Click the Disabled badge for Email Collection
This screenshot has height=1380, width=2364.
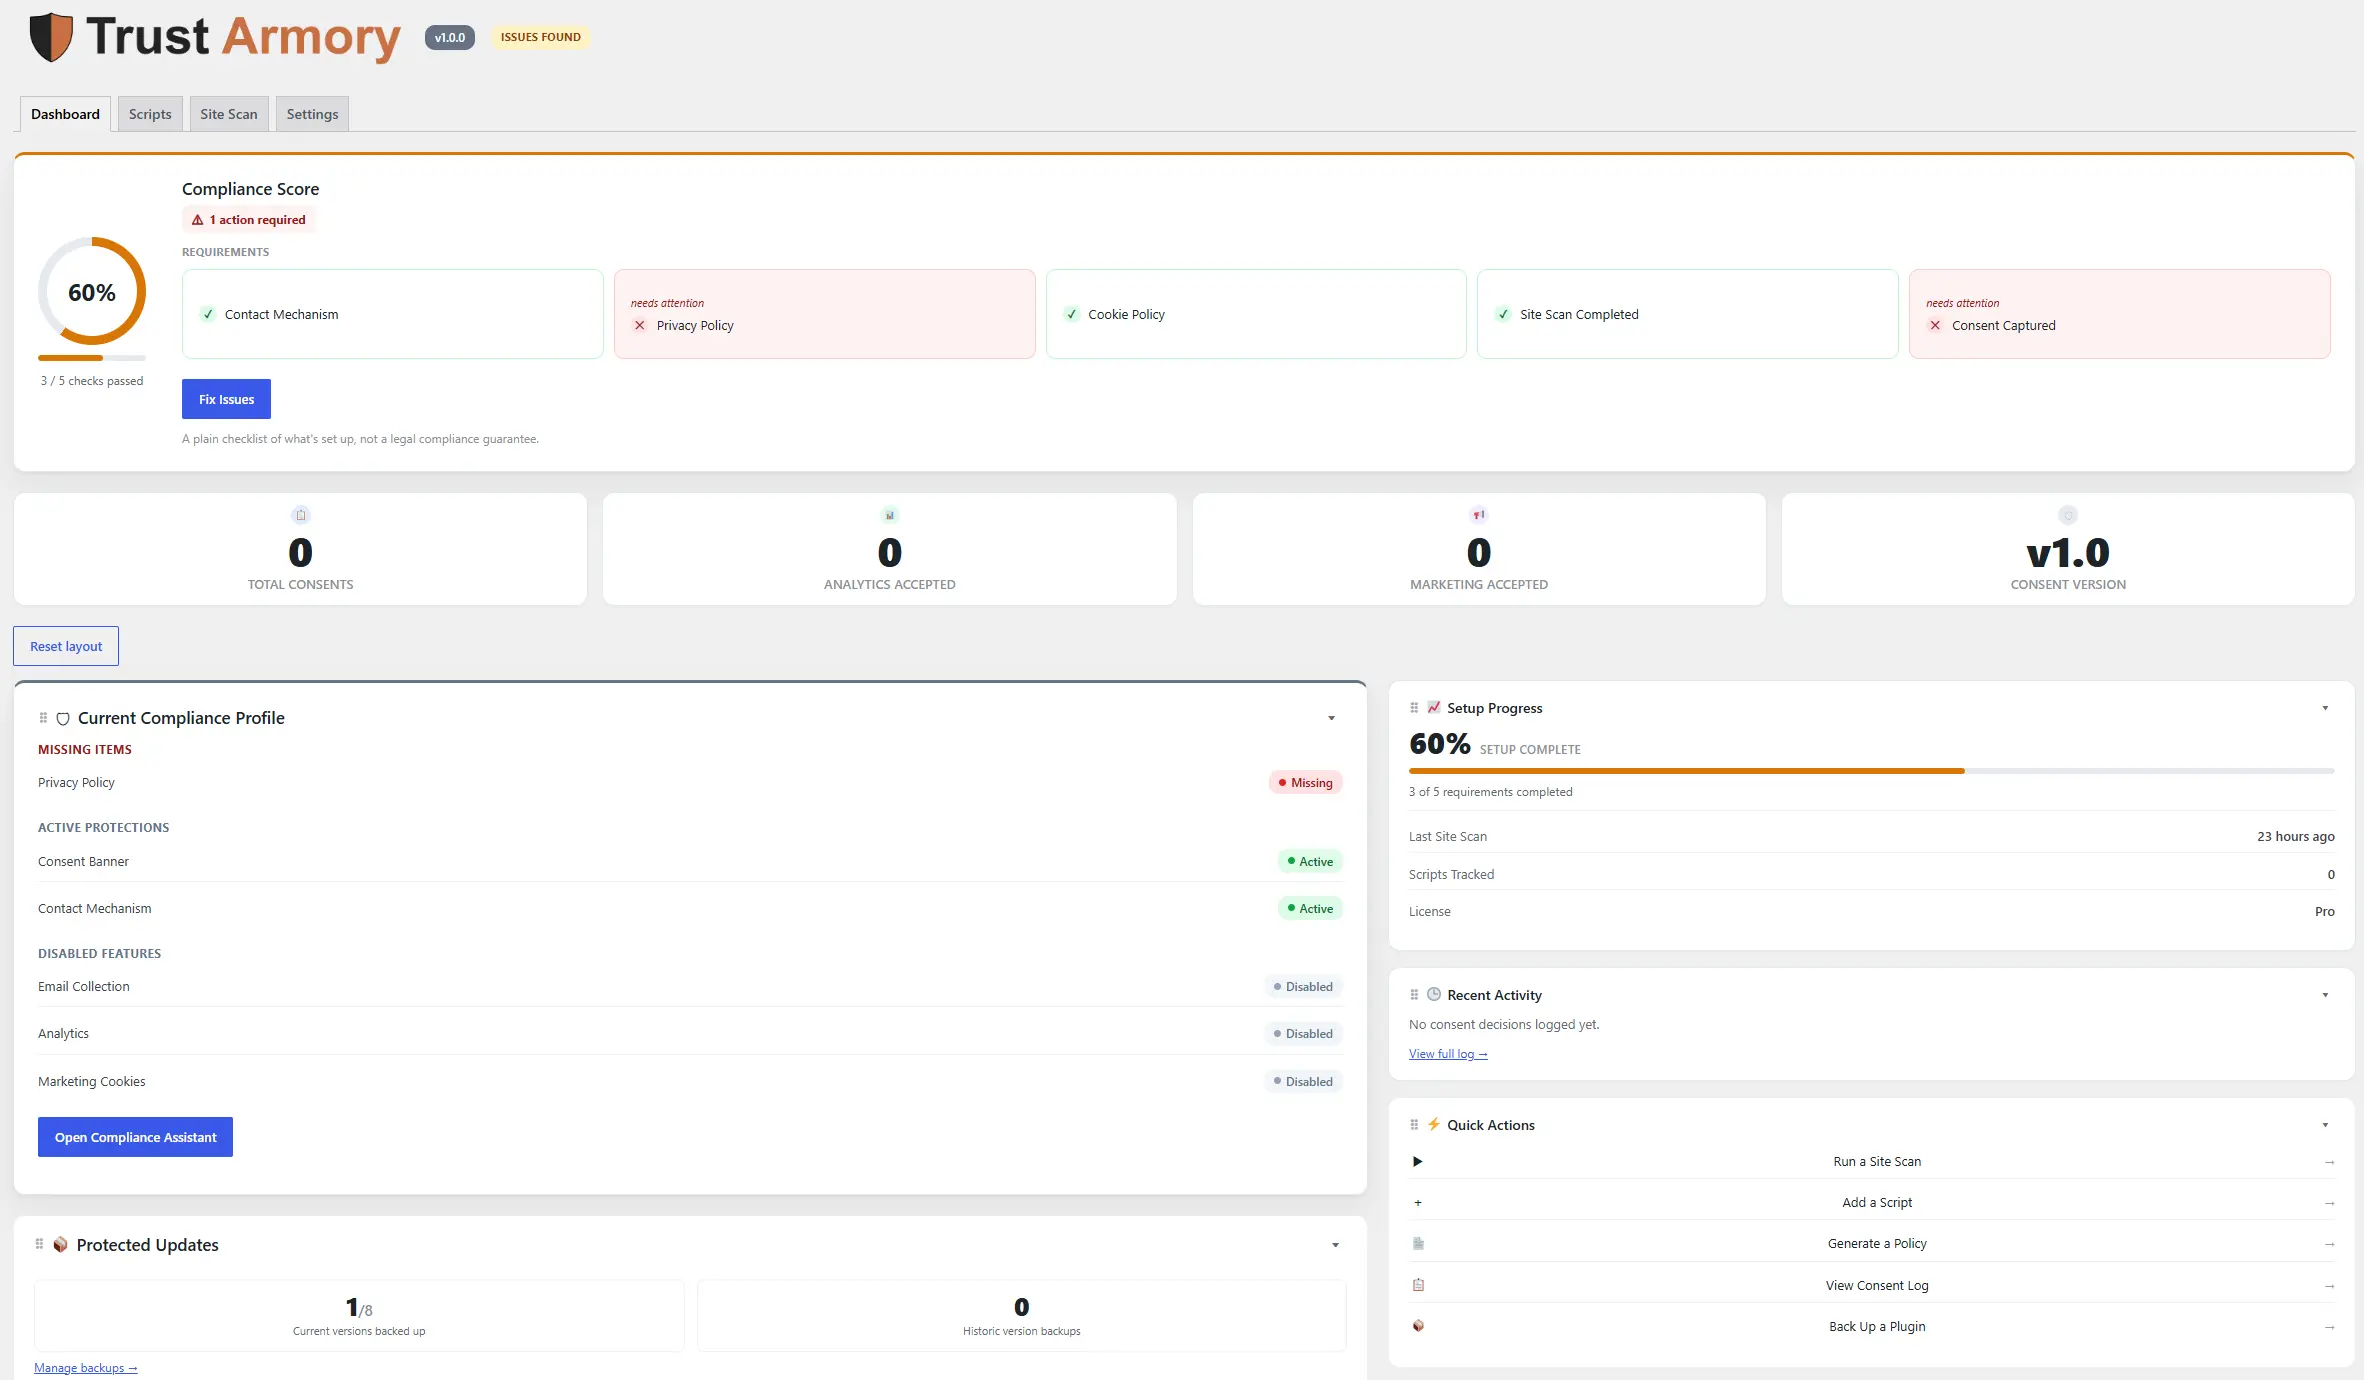click(1303, 986)
